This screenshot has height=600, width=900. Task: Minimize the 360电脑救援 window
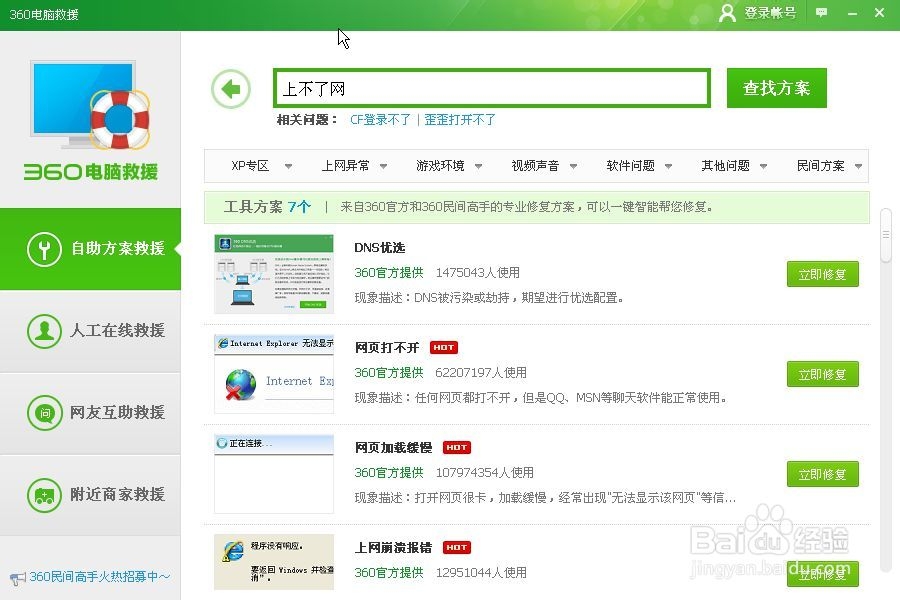[852, 13]
